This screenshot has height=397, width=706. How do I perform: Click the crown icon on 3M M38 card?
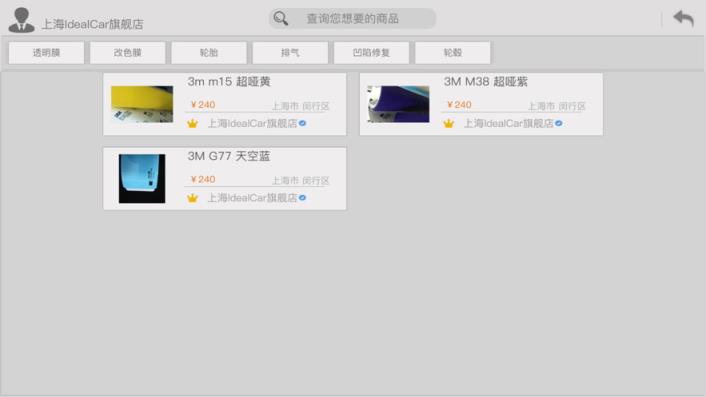pos(448,123)
